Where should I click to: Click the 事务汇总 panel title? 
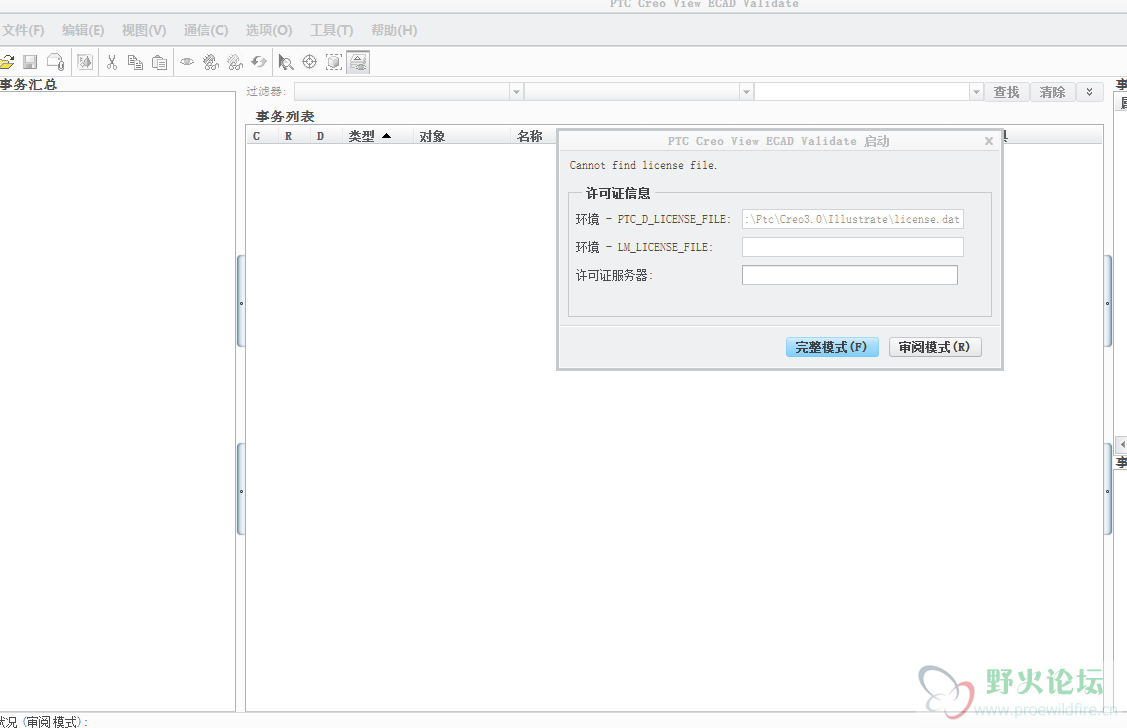[28, 84]
